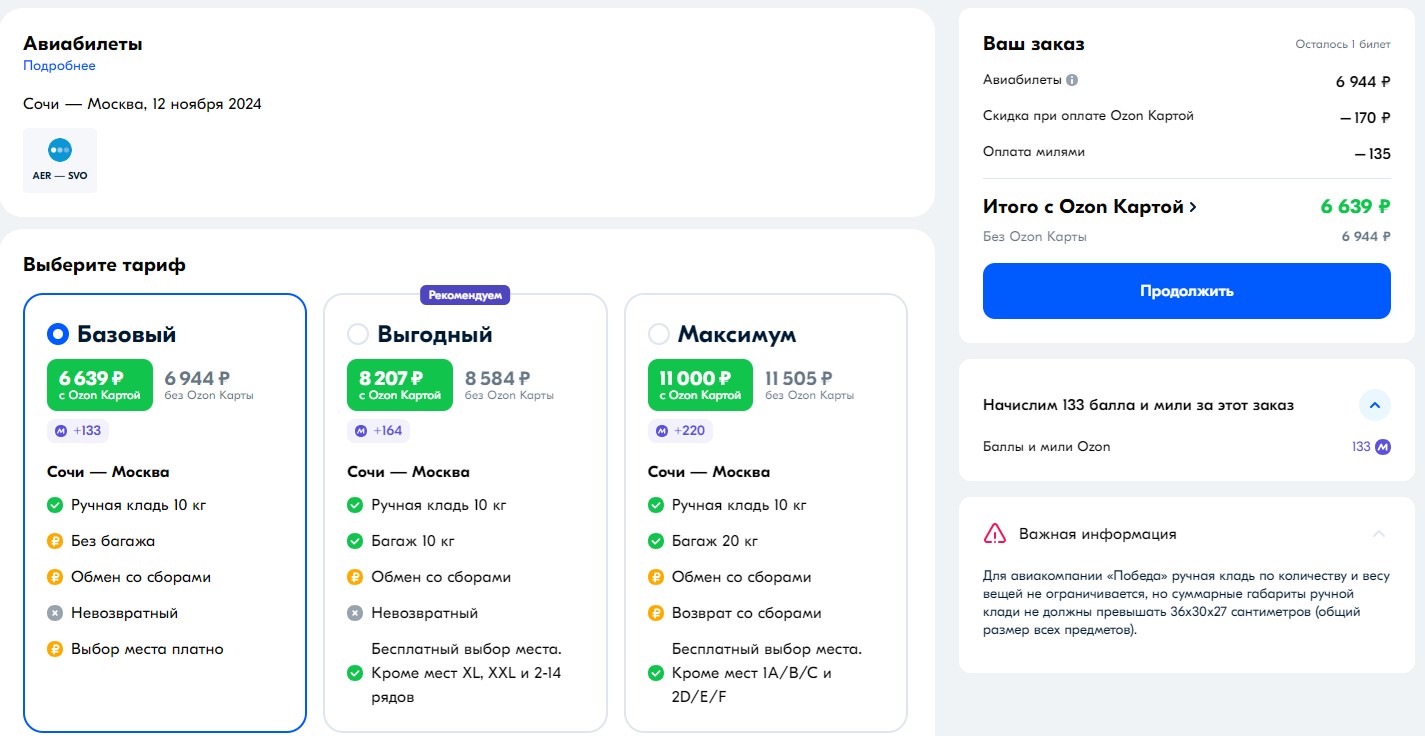Click orange ruble icon for Обмен со сборами in Базовый

coord(55,577)
